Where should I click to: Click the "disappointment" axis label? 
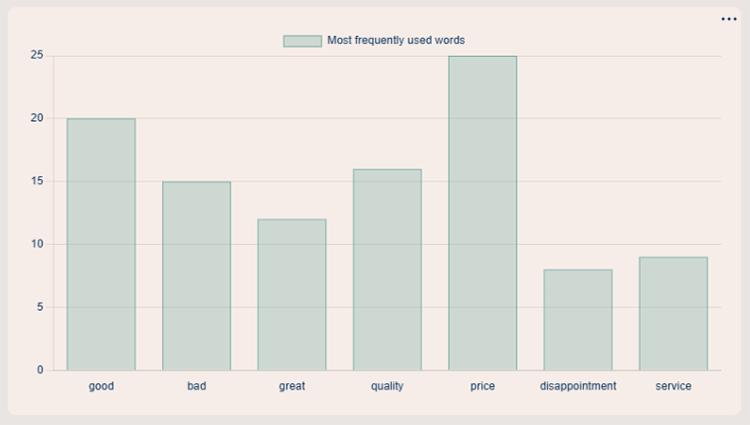(x=578, y=386)
